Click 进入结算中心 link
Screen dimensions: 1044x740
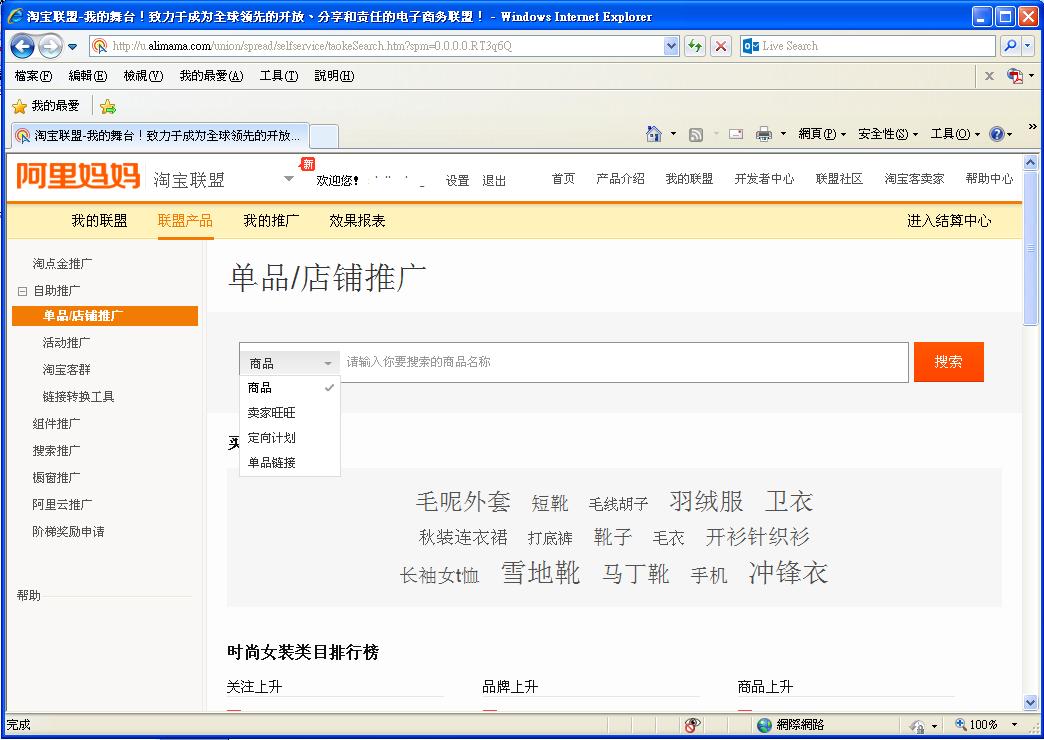[x=949, y=220]
